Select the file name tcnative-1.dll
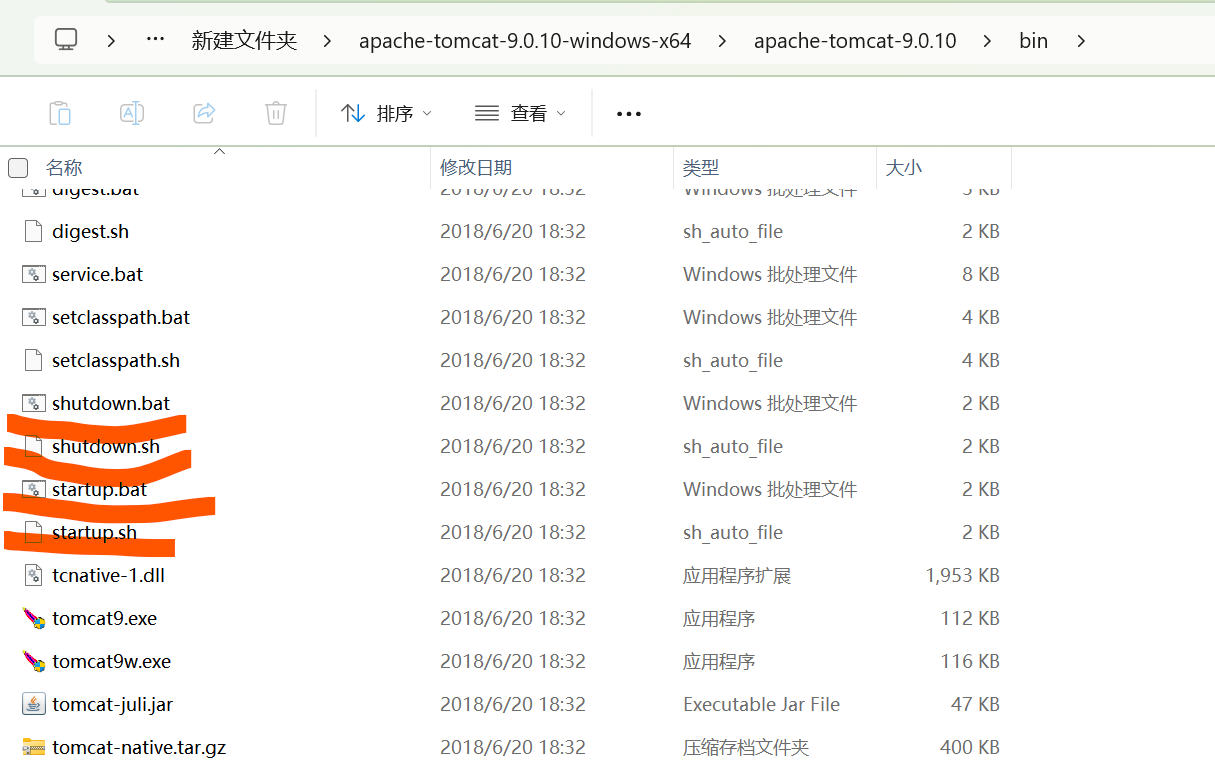 point(108,575)
